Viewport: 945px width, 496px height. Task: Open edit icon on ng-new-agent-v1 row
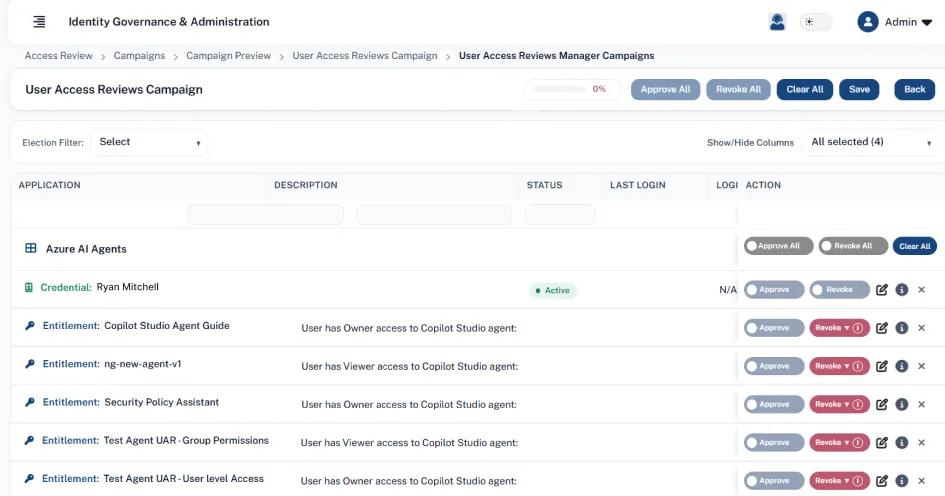[x=882, y=366]
